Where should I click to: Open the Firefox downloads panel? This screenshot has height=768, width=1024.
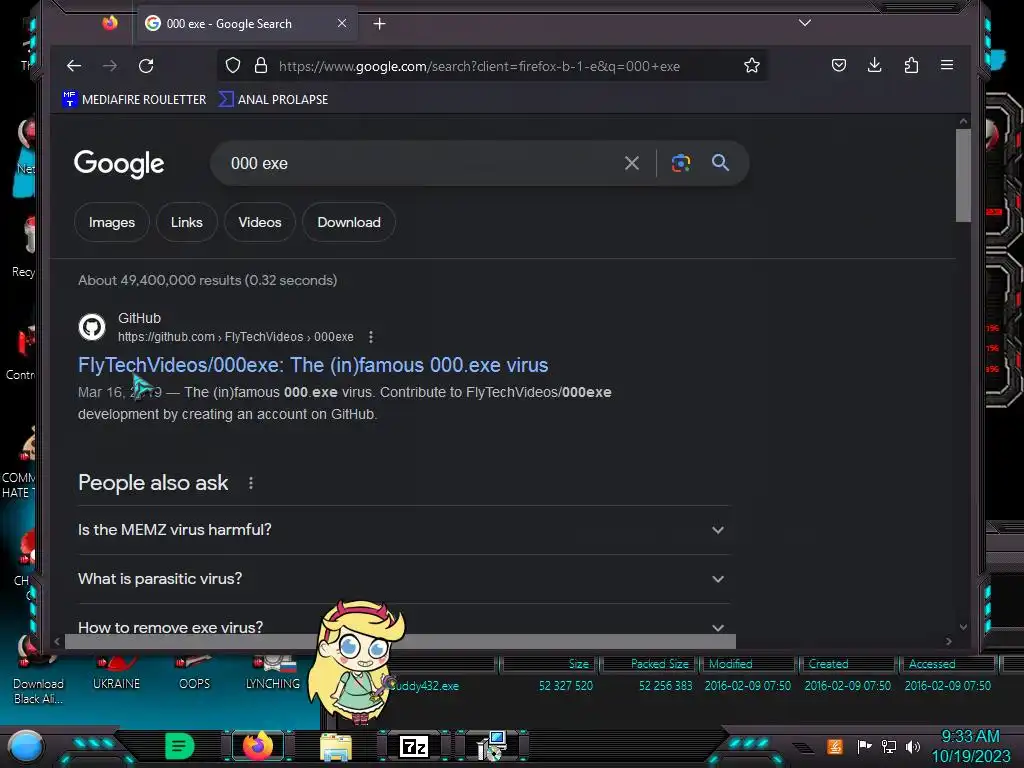point(875,65)
